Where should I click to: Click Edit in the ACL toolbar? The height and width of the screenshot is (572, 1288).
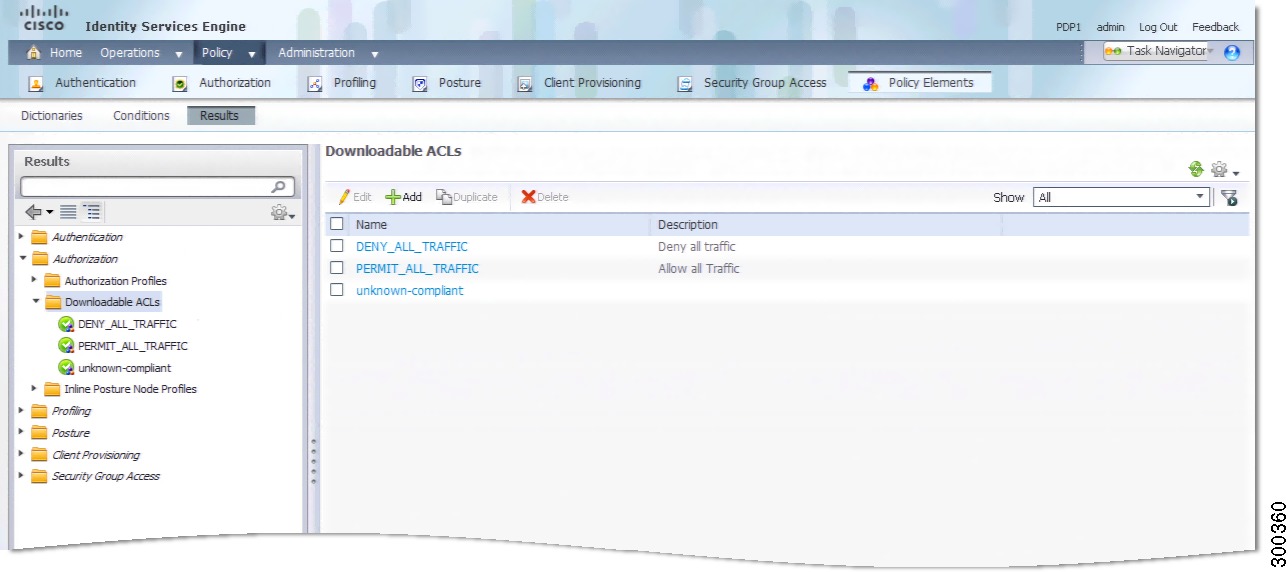(355, 197)
